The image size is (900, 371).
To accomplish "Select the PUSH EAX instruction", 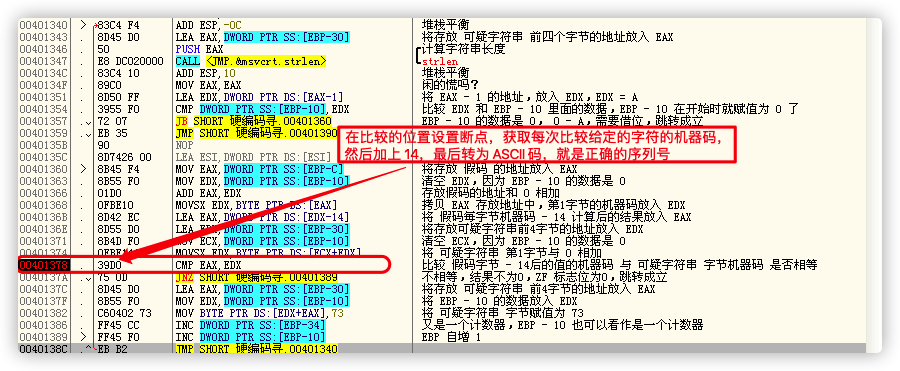I will [x=199, y=49].
